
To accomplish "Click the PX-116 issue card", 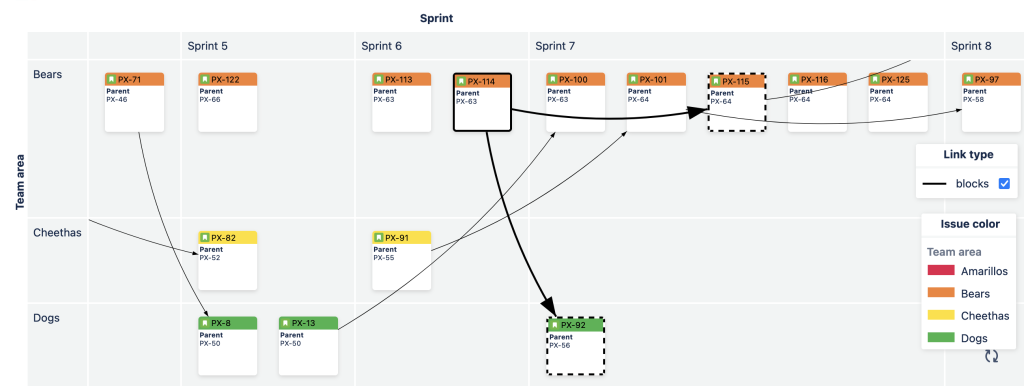I will [817, 103].
